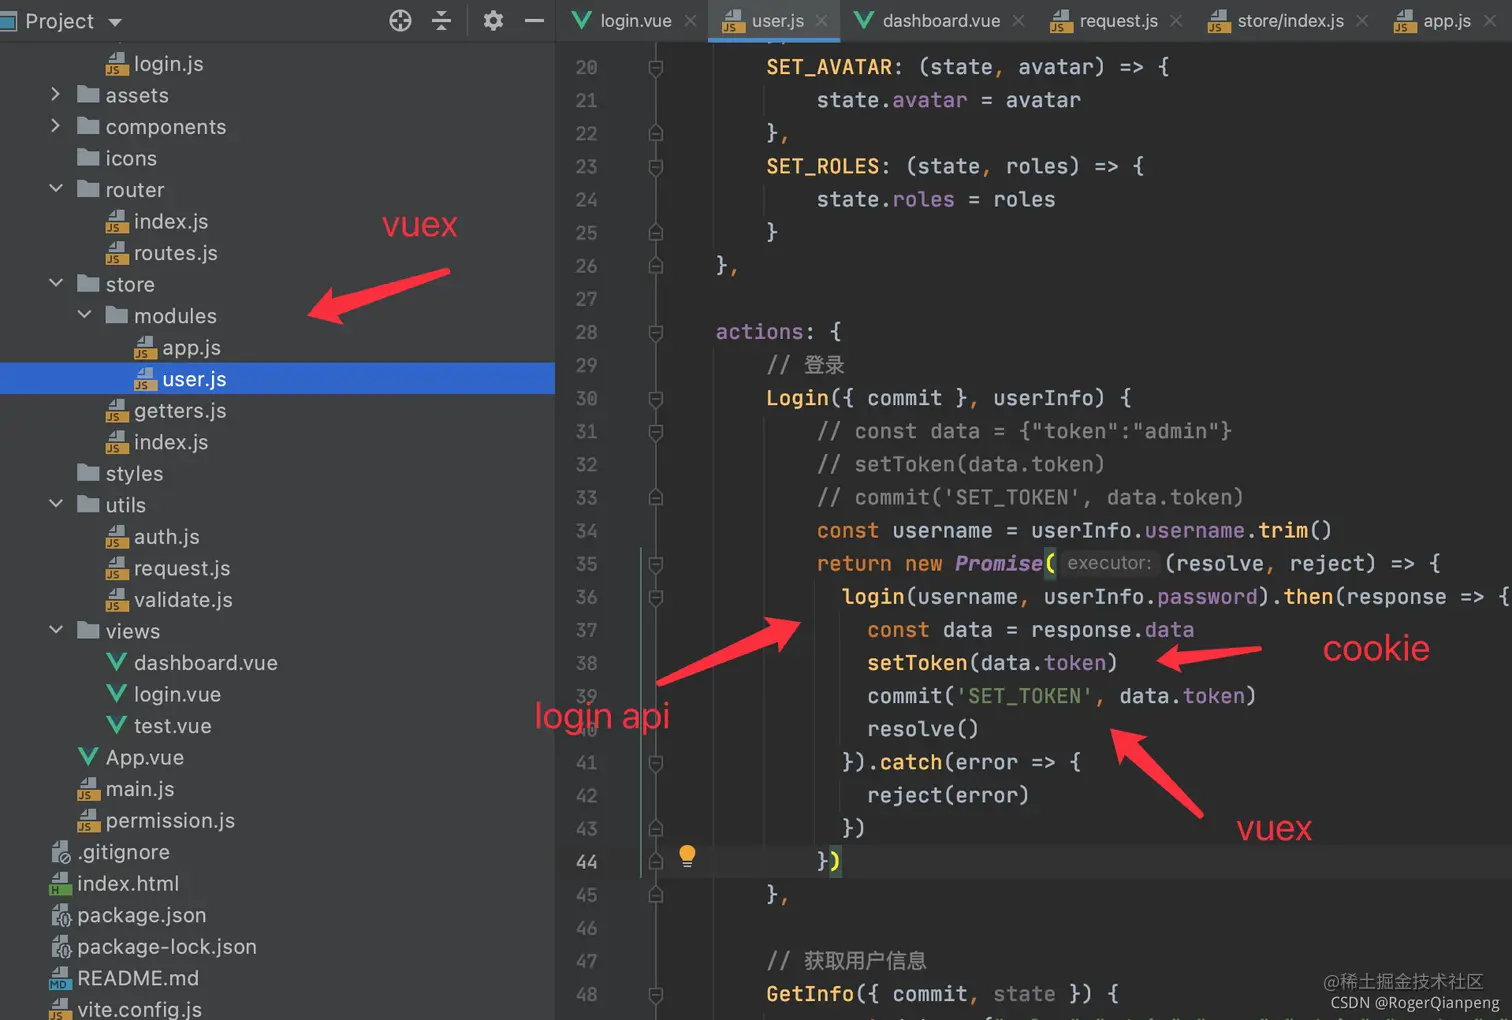Collapse the router folder
Screen dimensions: 1512x1020
(56, 189)
